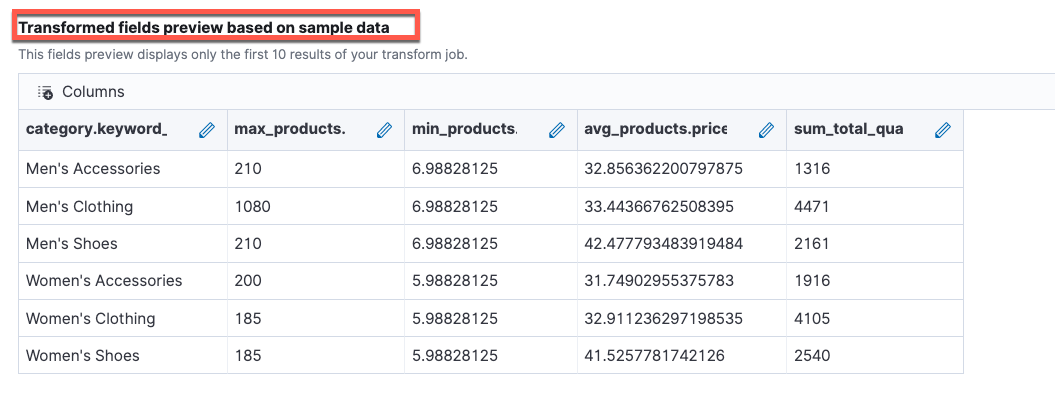Click sum quantity 4105 cell
The image size is (1055, 405).
tap(812, 319)
